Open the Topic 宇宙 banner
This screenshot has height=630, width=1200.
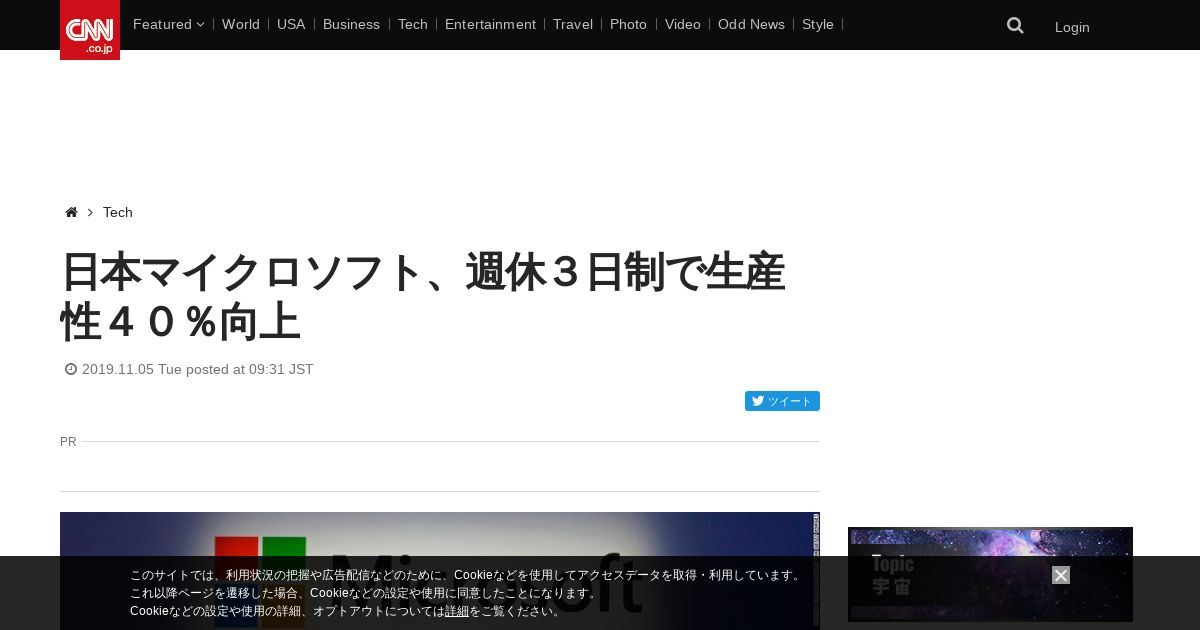point(990,574)
